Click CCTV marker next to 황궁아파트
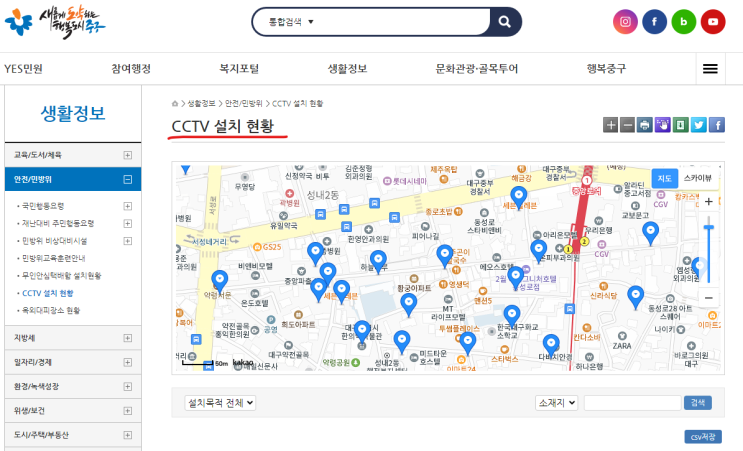The width and height of the screenshot is (743, 451). [408, 305]
